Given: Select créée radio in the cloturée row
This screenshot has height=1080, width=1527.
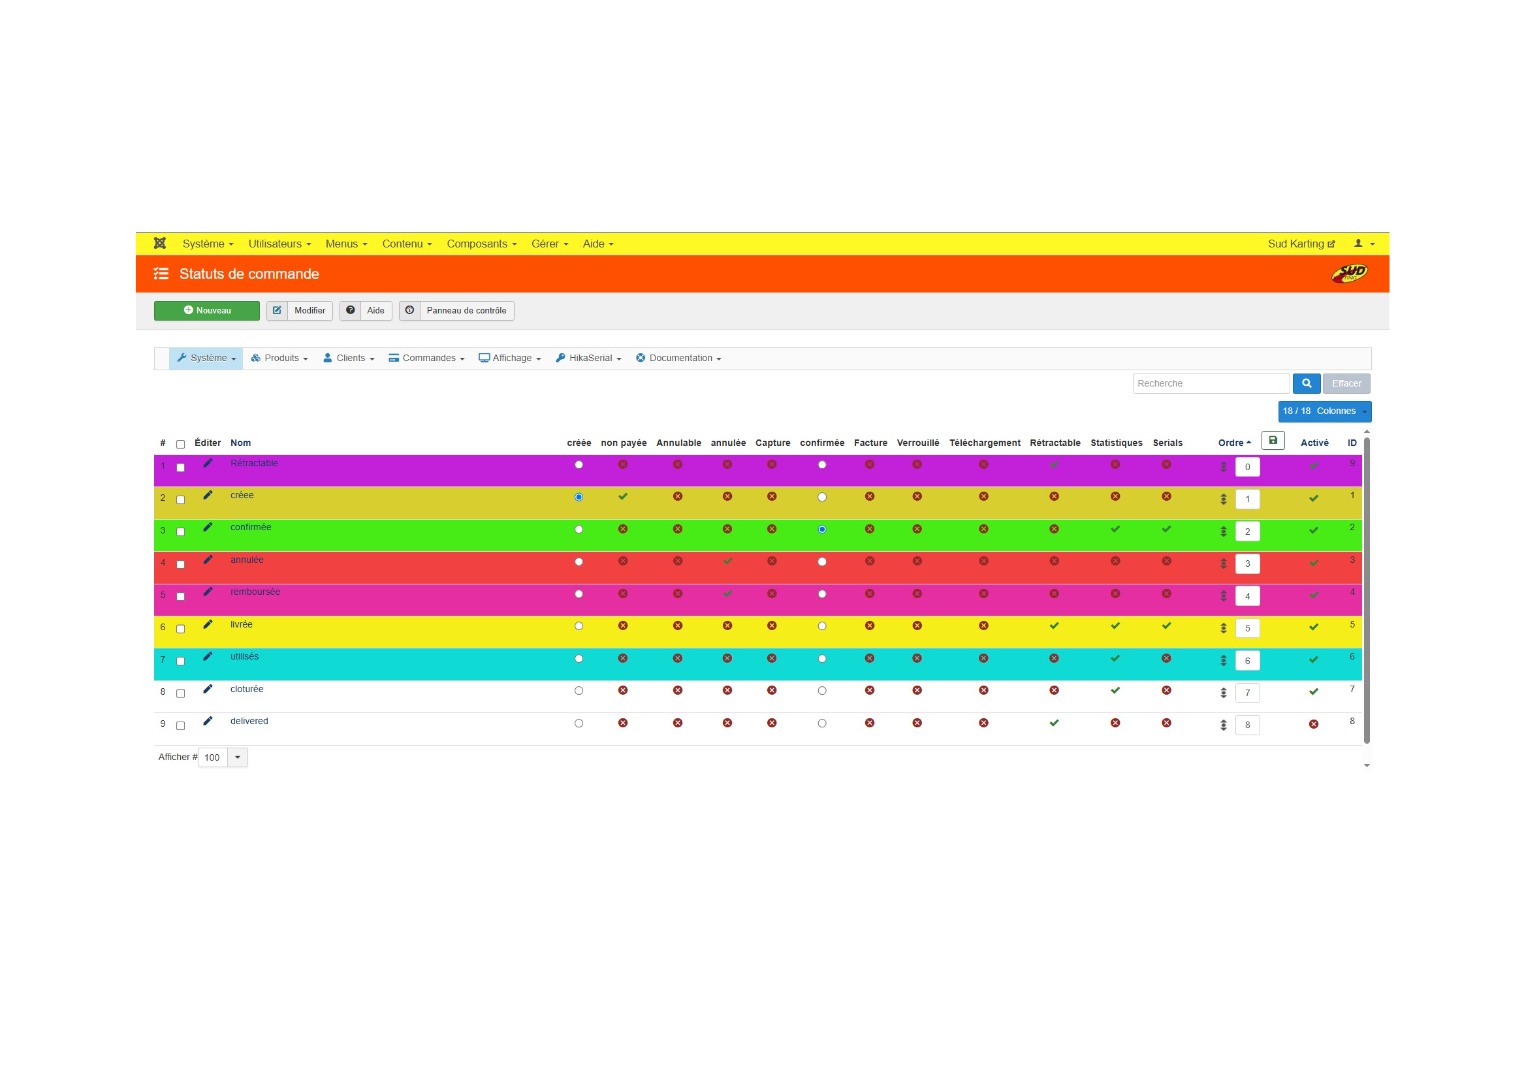Looking at the screenshot, I should click(579, 691).
